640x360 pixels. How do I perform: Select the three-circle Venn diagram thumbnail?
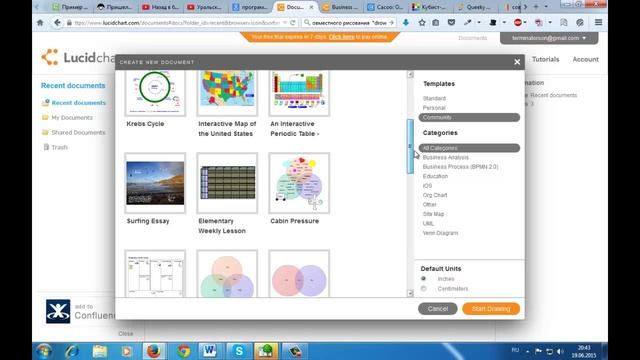(x=227, y=273)
